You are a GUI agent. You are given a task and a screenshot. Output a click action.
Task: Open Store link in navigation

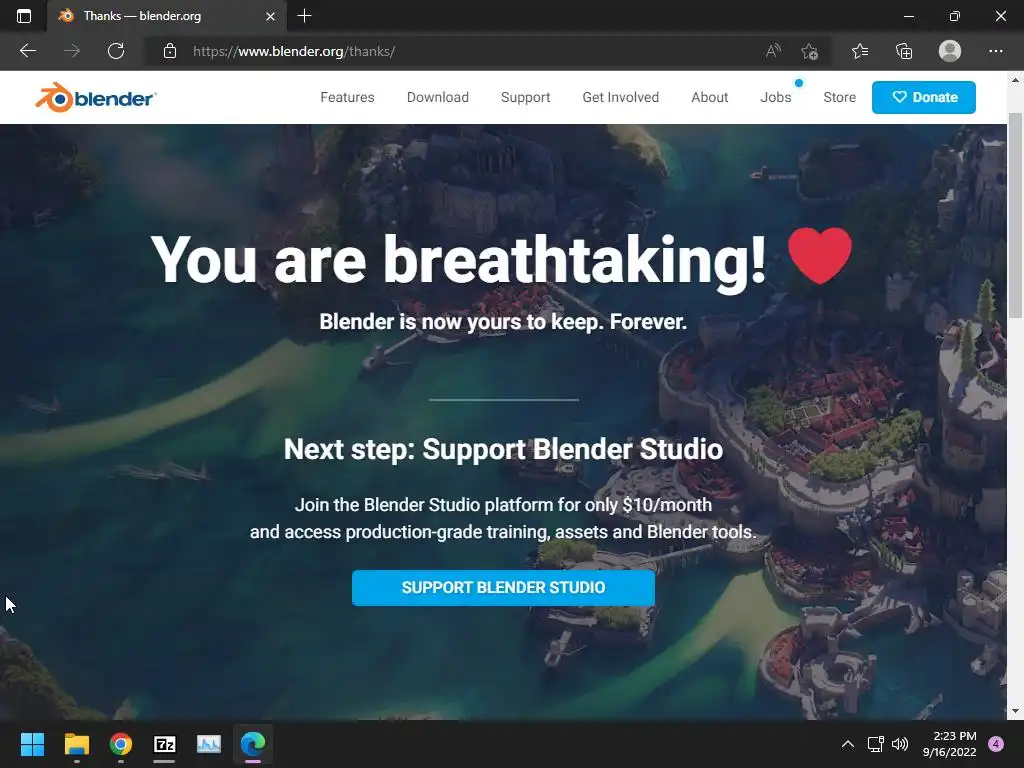839,97
